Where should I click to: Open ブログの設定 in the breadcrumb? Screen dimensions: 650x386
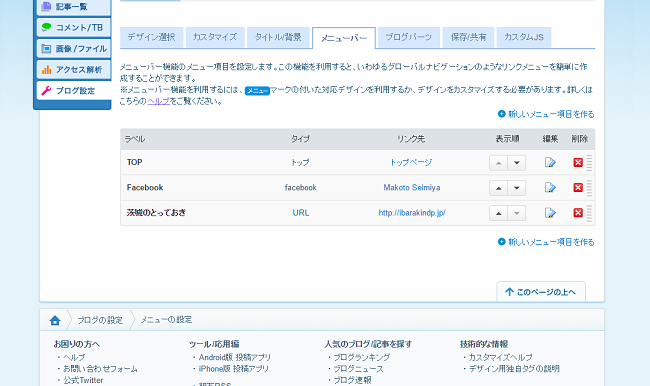(100, 320)
